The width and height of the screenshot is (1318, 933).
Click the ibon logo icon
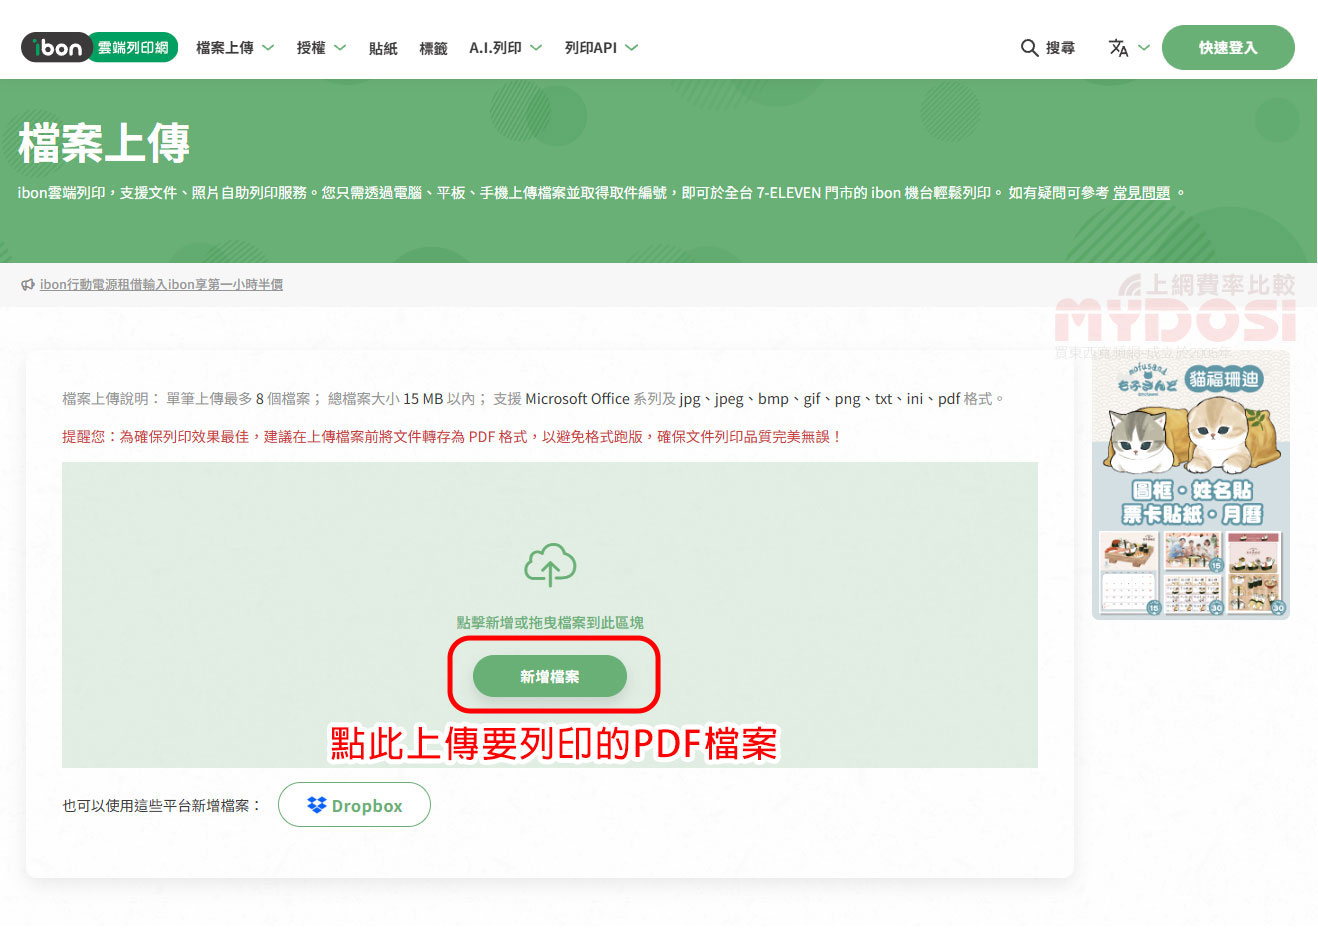[x=56, y=47]
